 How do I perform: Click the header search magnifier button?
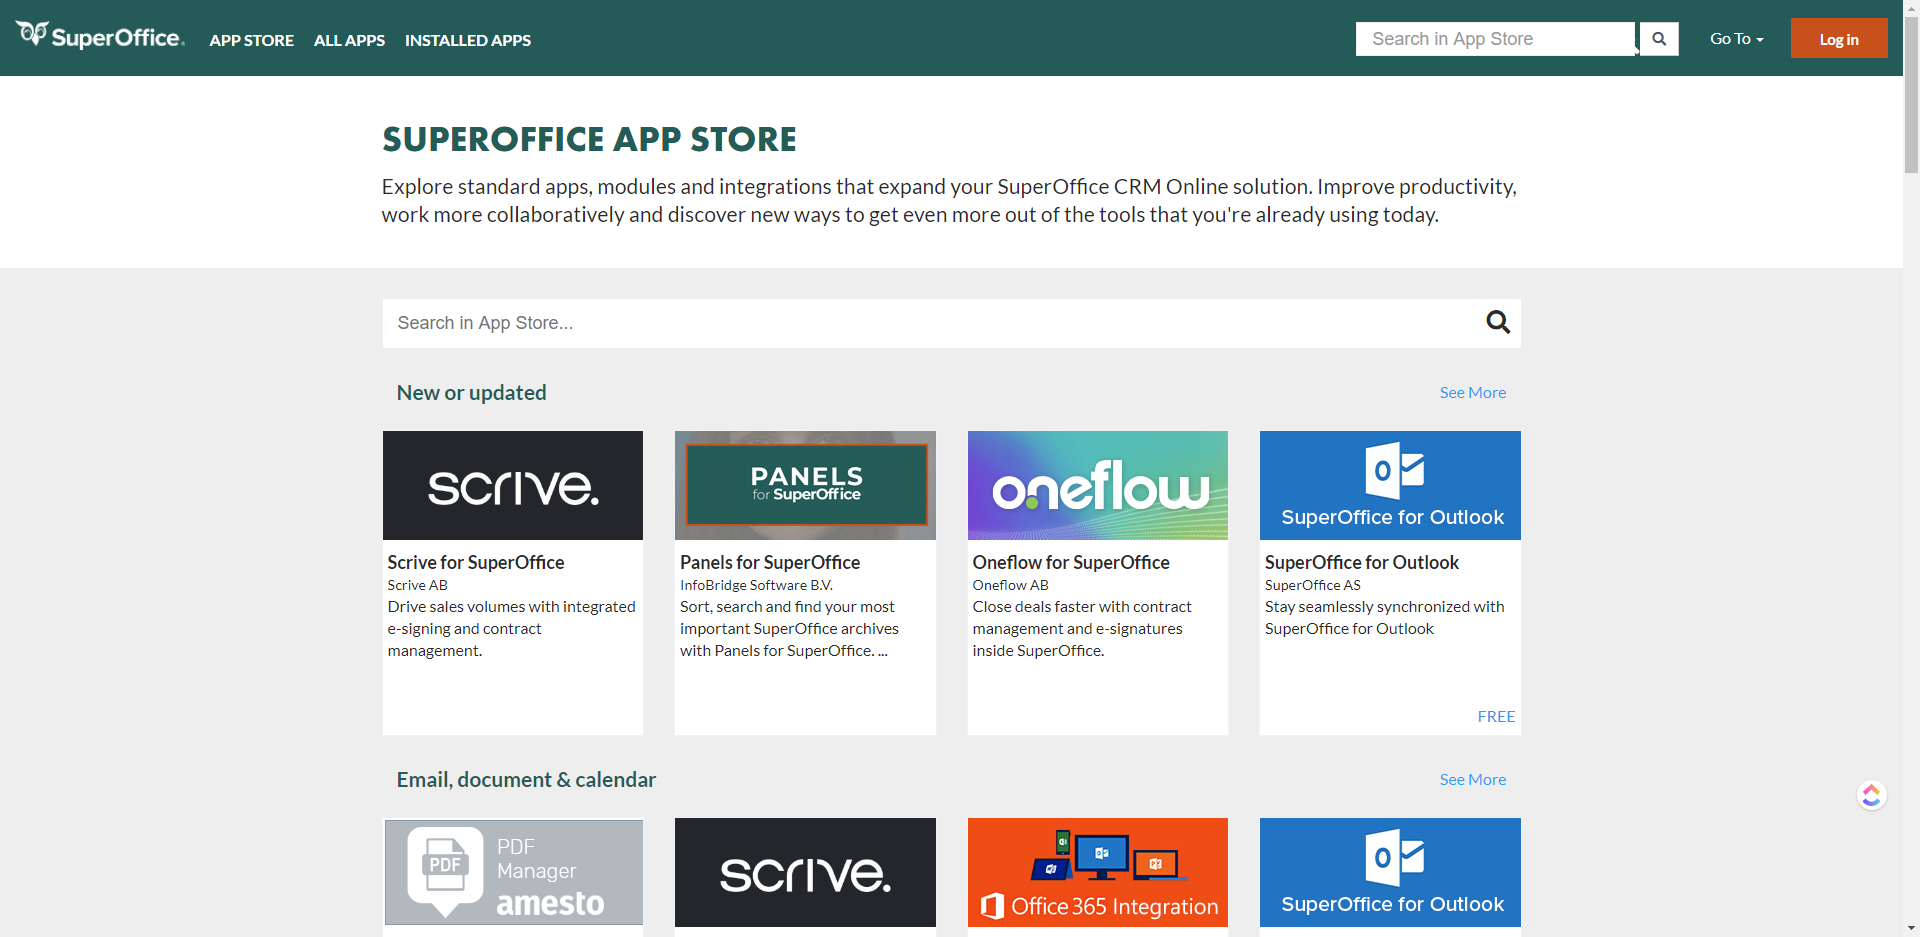click(1658, 39)
